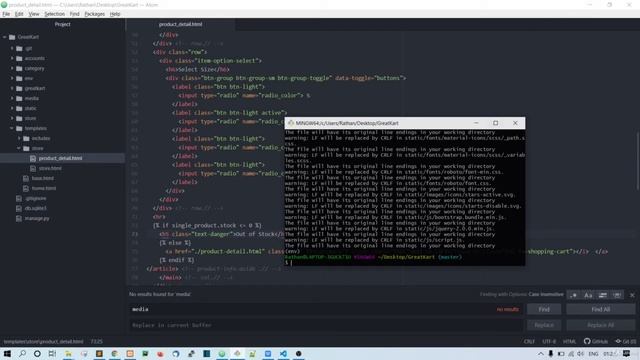The image size is (640, 360).
Task: Click the Replace button
Action: [x=544, y=325]
